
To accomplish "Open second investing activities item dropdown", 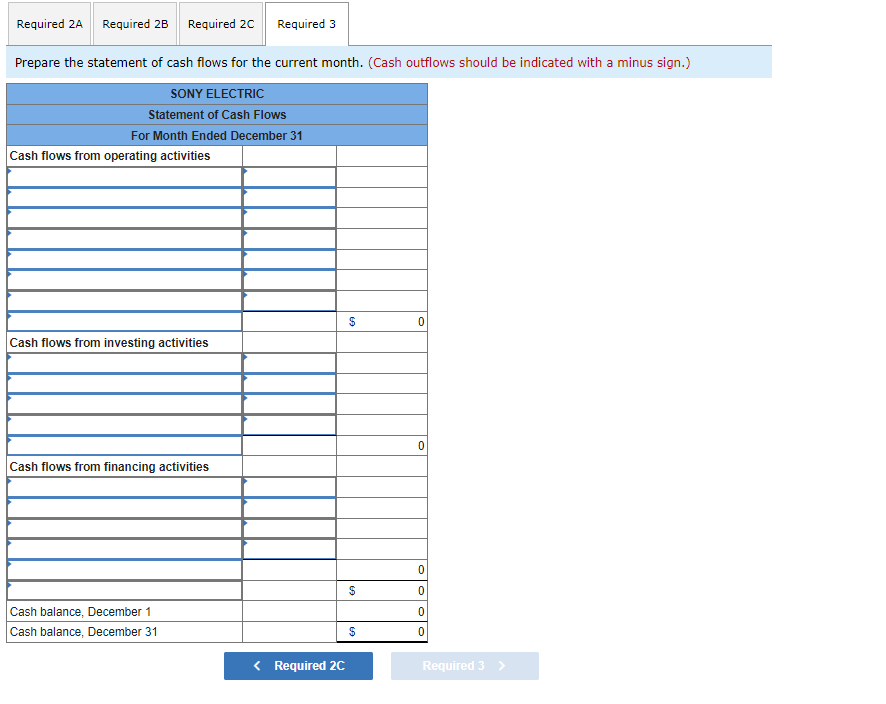I will coord(125,384).
